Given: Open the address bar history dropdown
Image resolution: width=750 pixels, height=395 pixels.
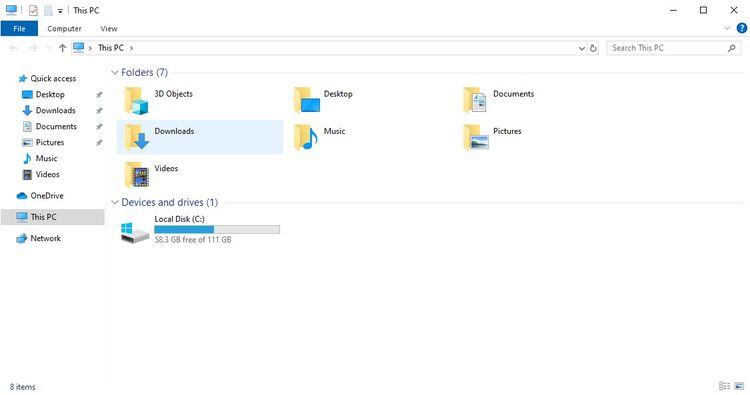Looking at the screenshot, I should [582, 48].
